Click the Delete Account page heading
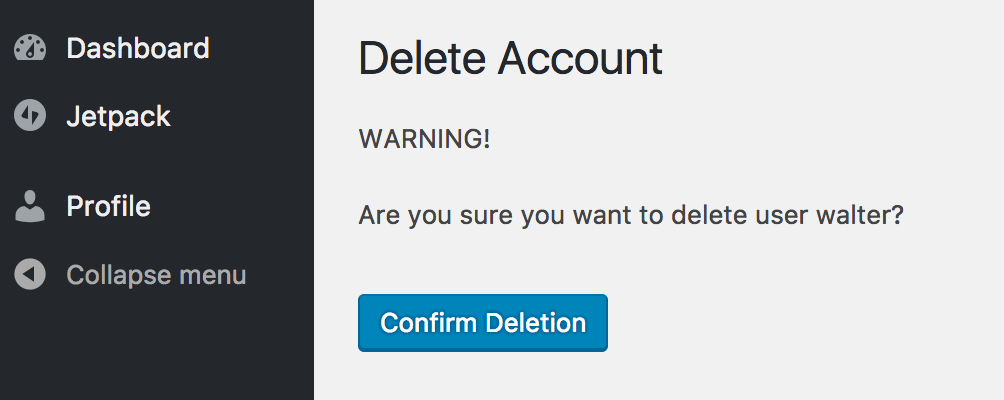 pos(510,58)
